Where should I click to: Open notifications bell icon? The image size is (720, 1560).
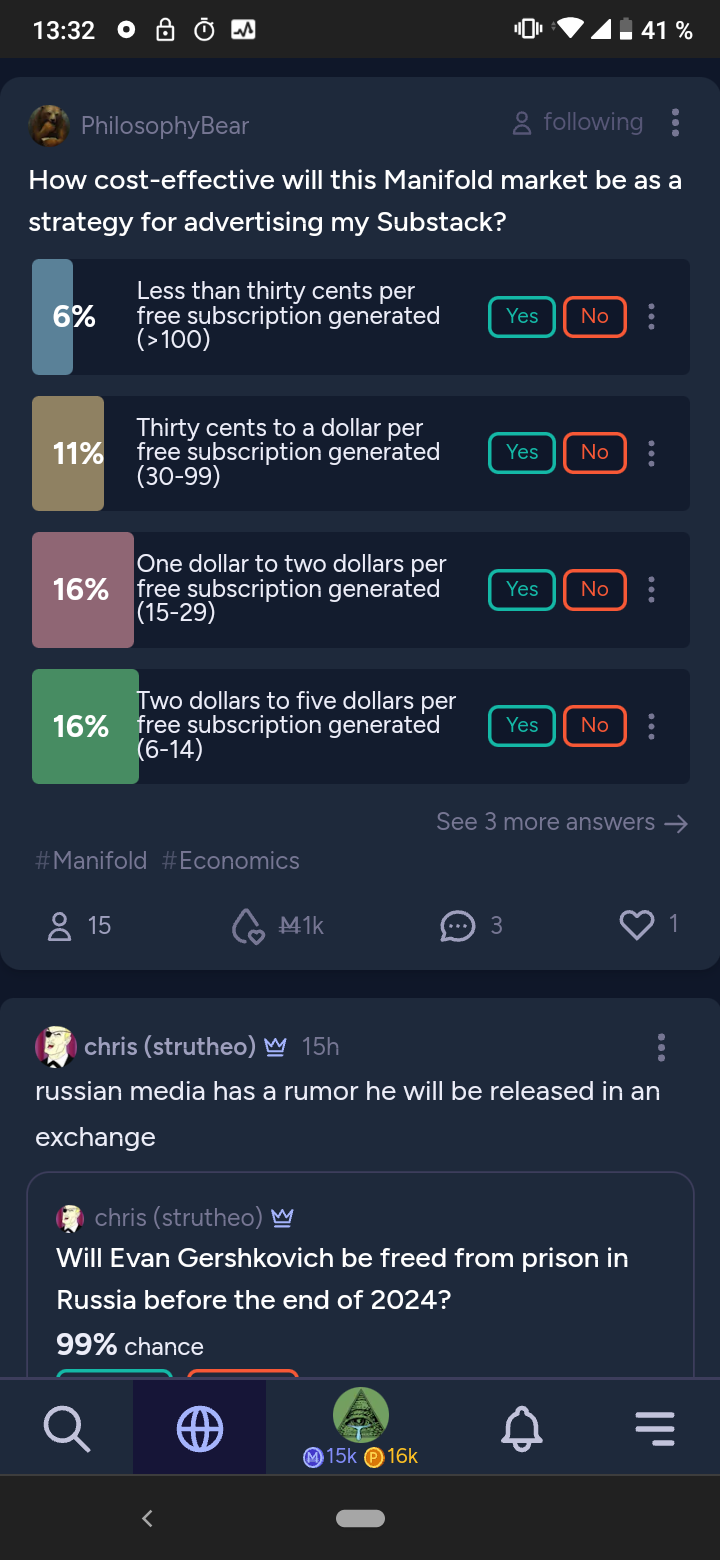(x=521, y=1428)
